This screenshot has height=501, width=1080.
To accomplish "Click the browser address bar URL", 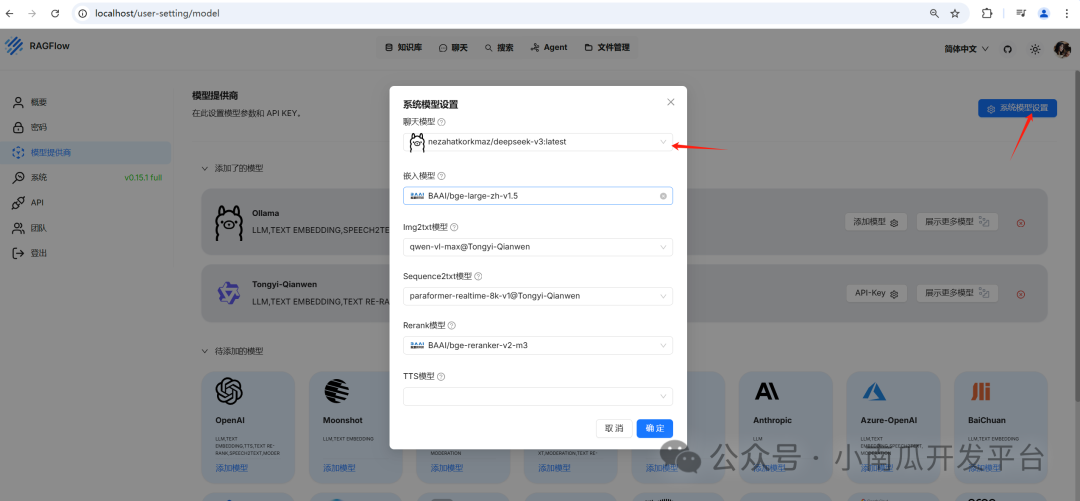I will coord(158,13).
